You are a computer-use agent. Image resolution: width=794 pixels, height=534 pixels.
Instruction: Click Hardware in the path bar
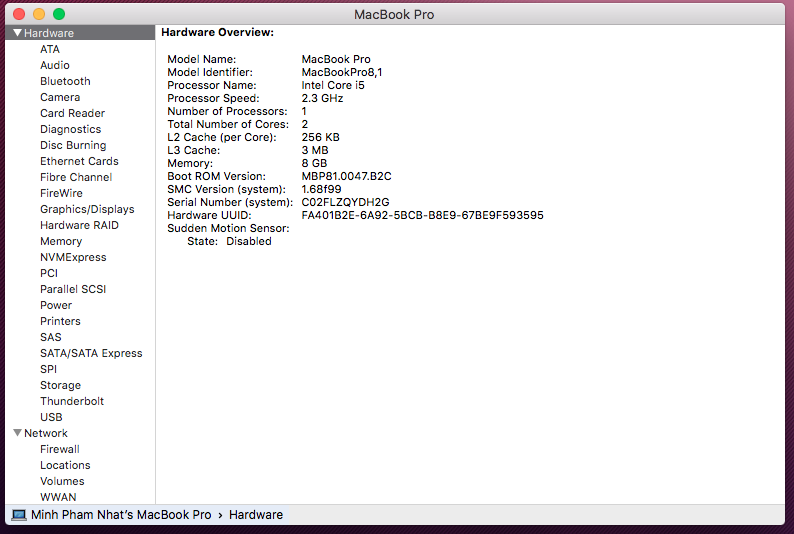coord(256,515)
